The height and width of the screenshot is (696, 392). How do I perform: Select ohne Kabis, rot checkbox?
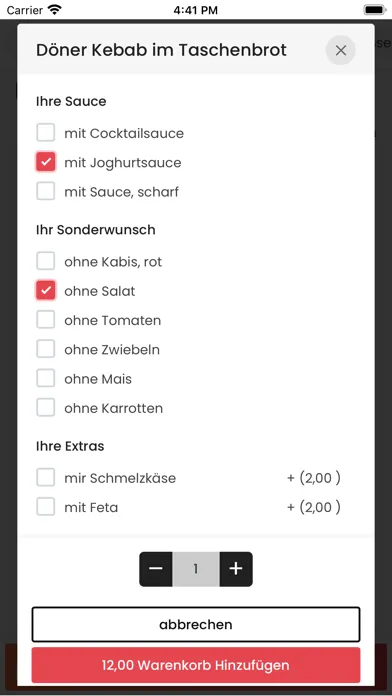[x=46, y=261]
